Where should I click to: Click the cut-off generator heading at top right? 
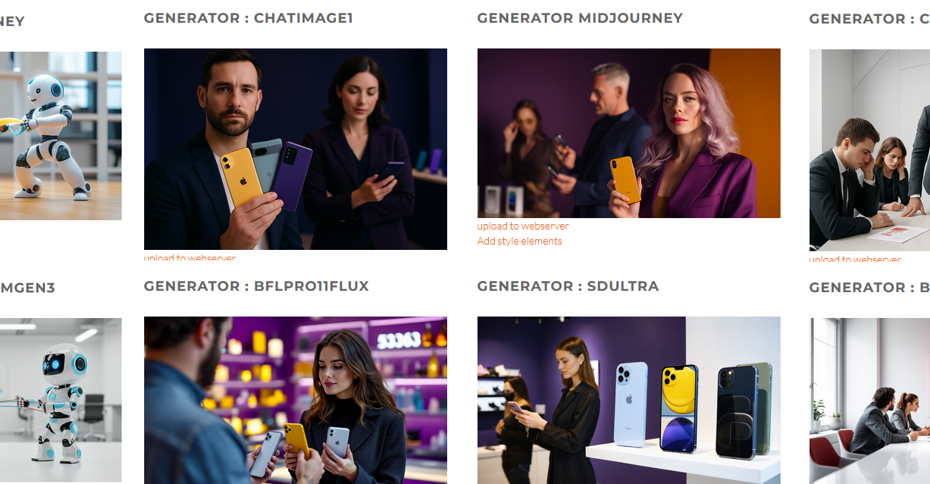(x=870, y=19)
